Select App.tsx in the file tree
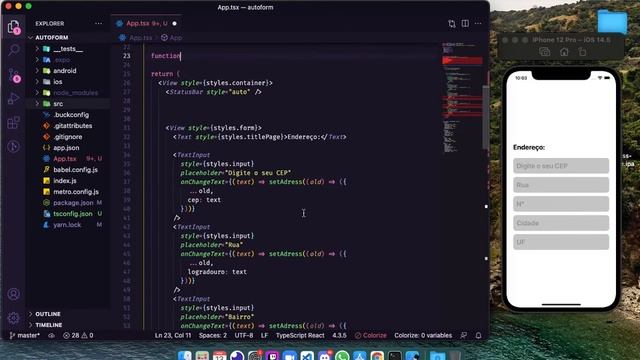The image size is (640, 360). pos(64,159)
